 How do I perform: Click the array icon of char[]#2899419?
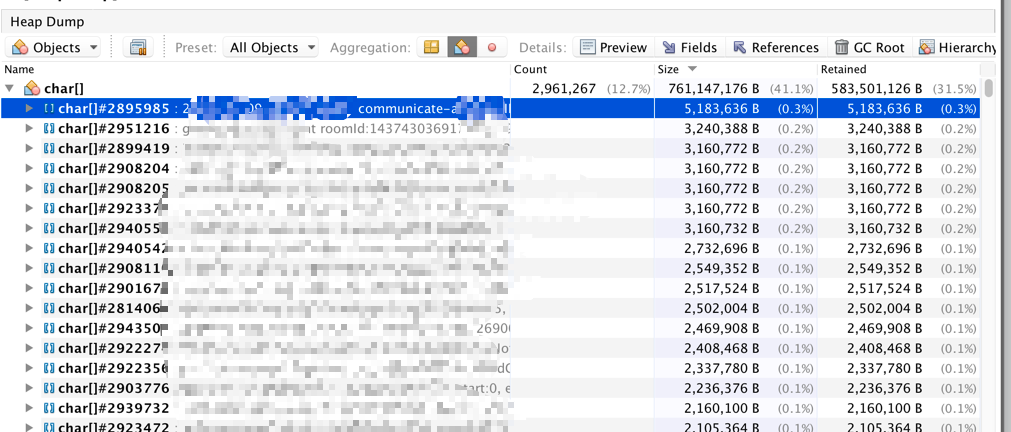[x=49, y=148]
